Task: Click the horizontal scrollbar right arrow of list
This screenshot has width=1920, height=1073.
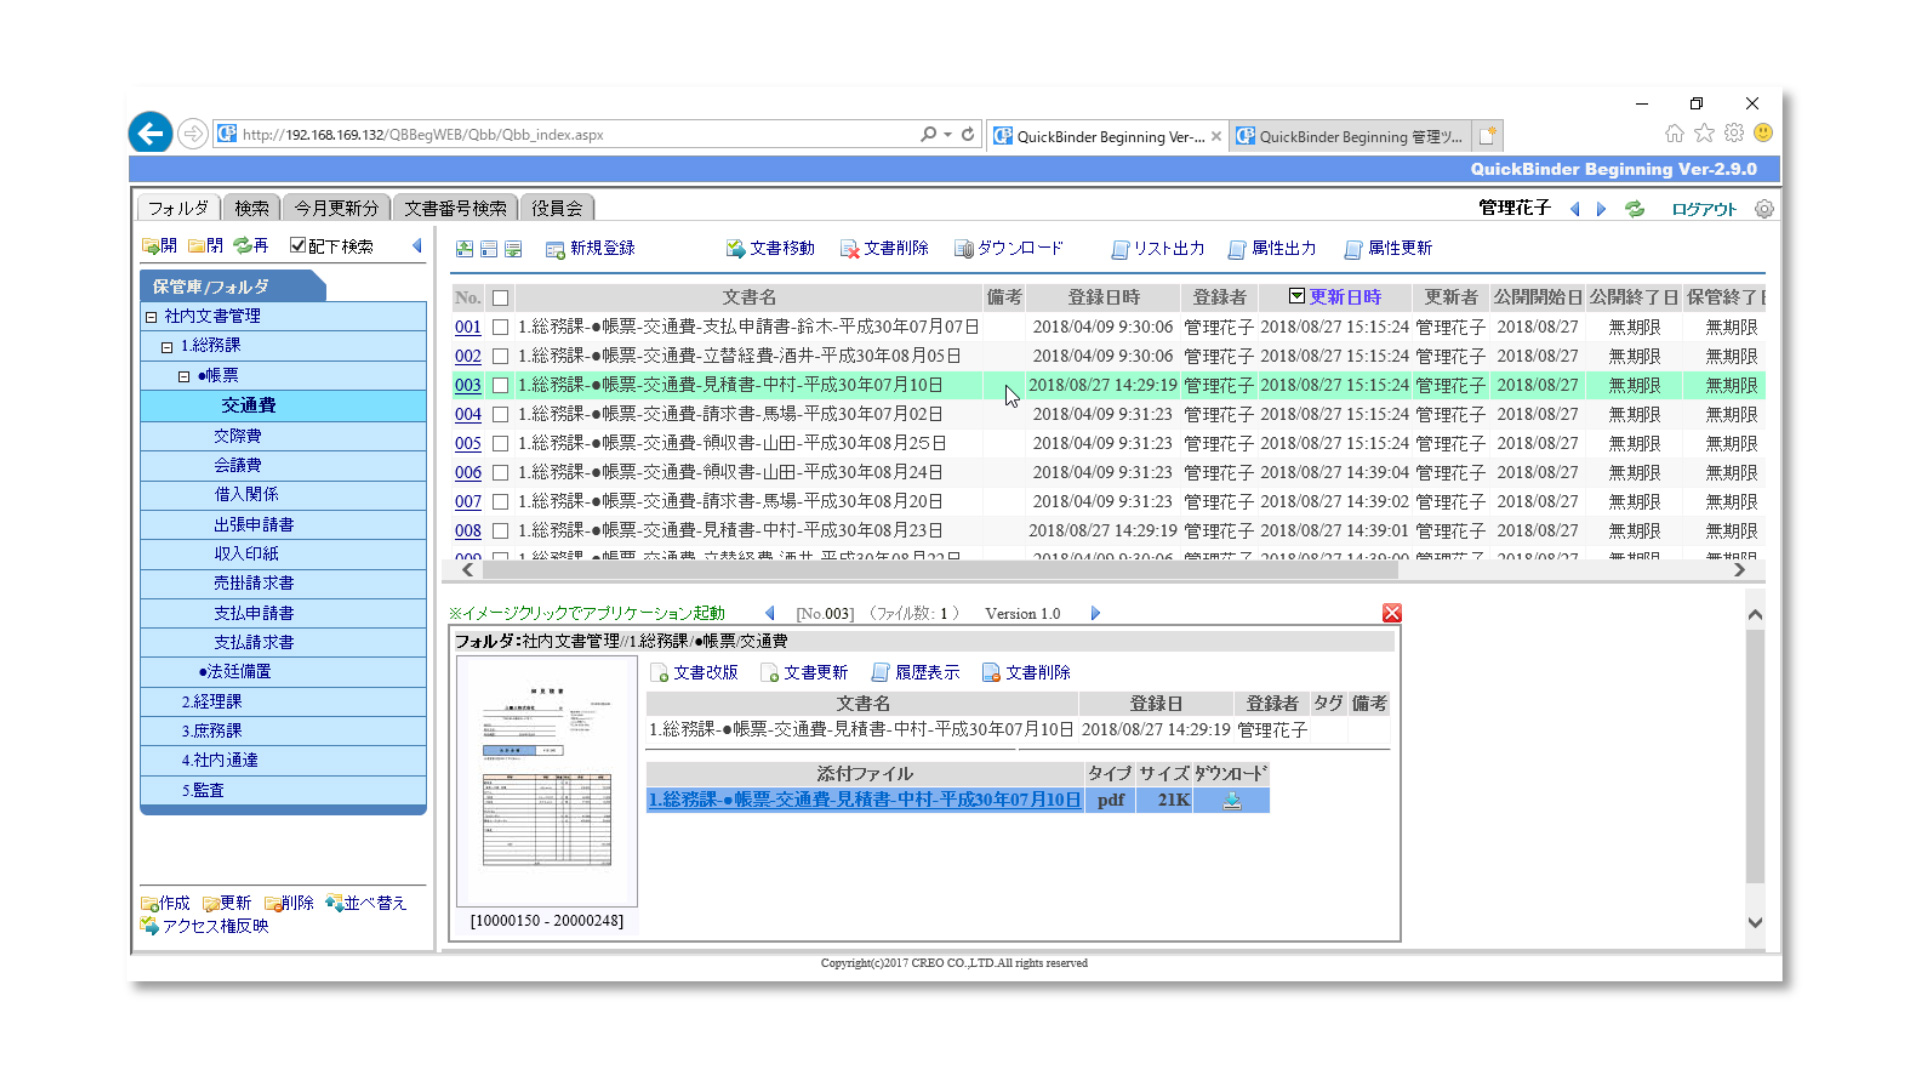Action: 1739,570
